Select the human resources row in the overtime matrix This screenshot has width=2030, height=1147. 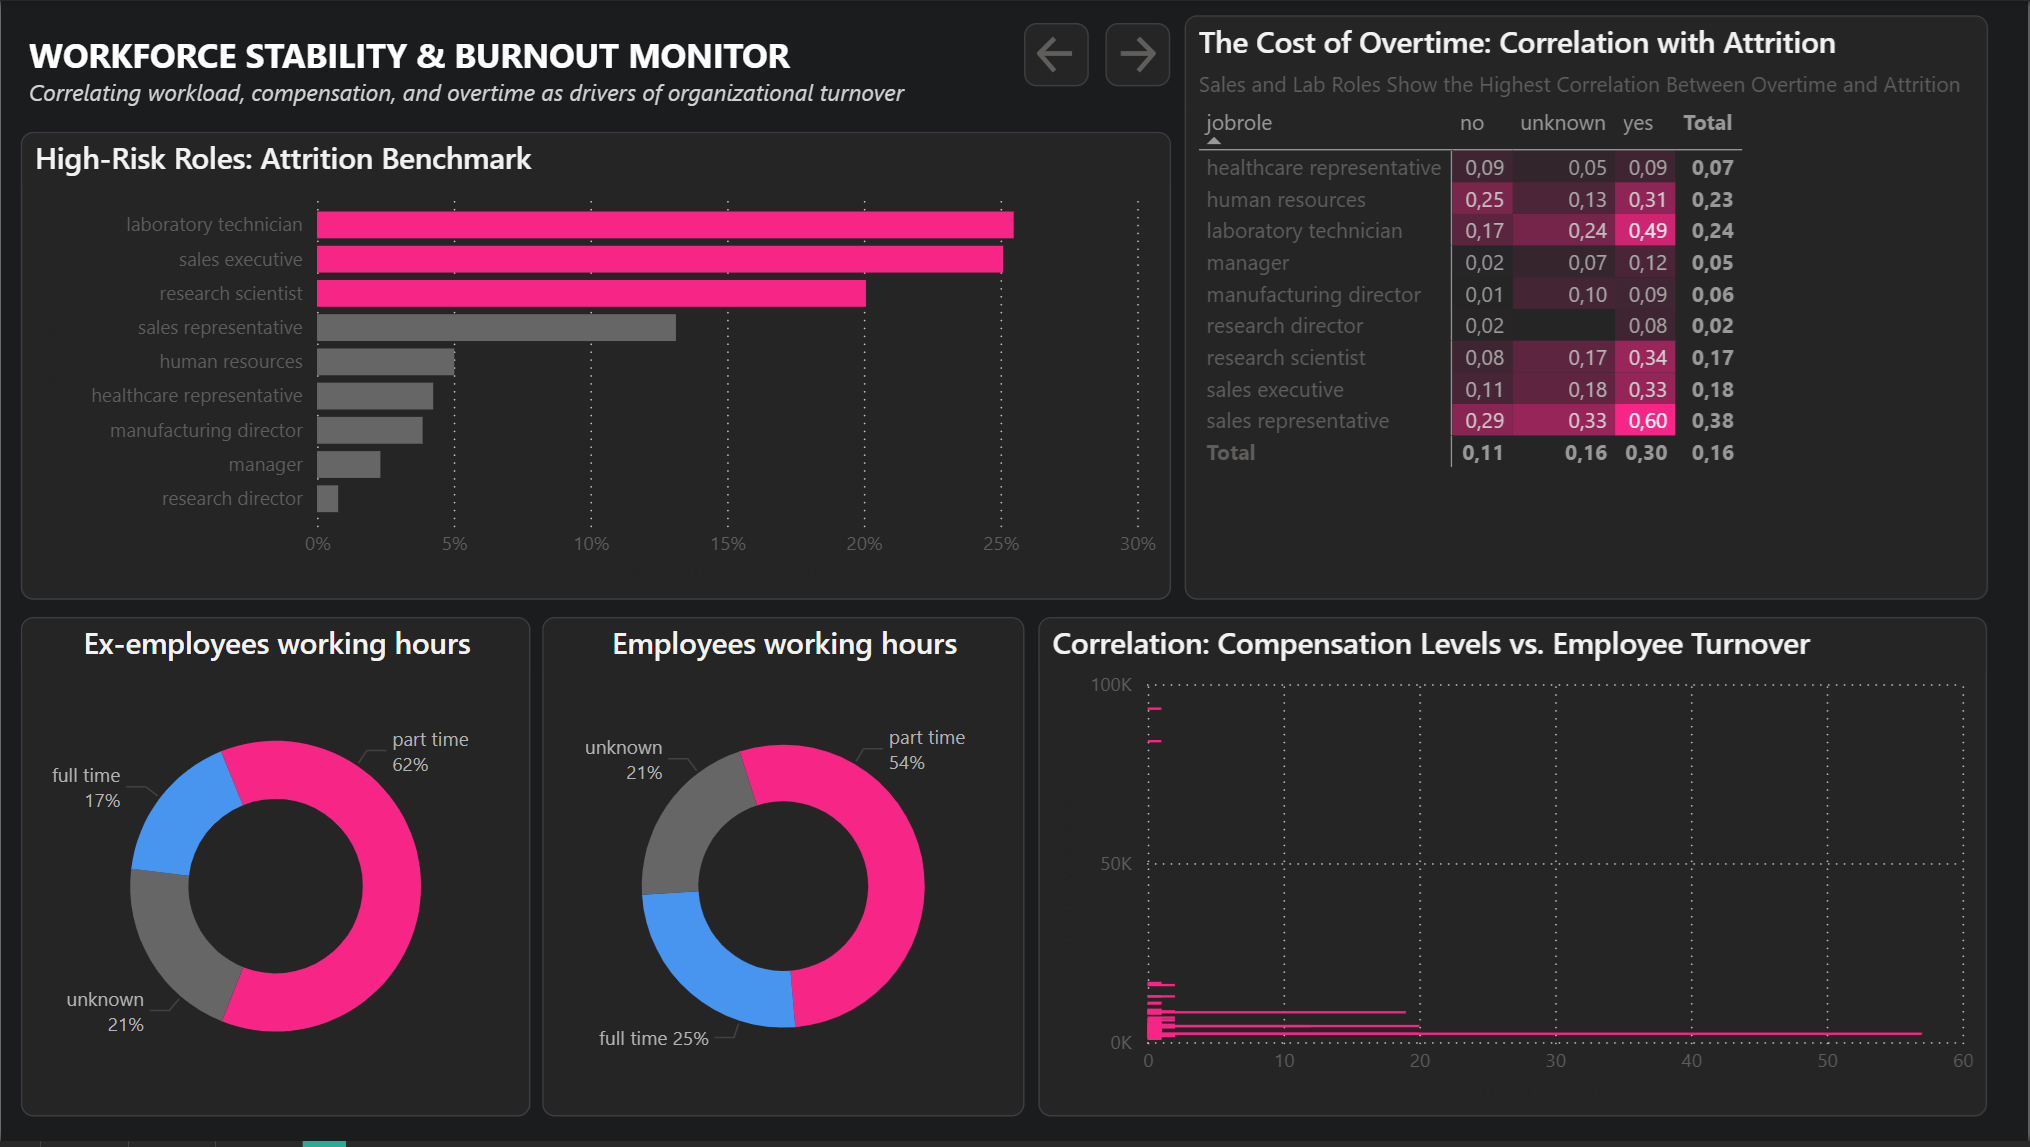(x=1285, y=199)
